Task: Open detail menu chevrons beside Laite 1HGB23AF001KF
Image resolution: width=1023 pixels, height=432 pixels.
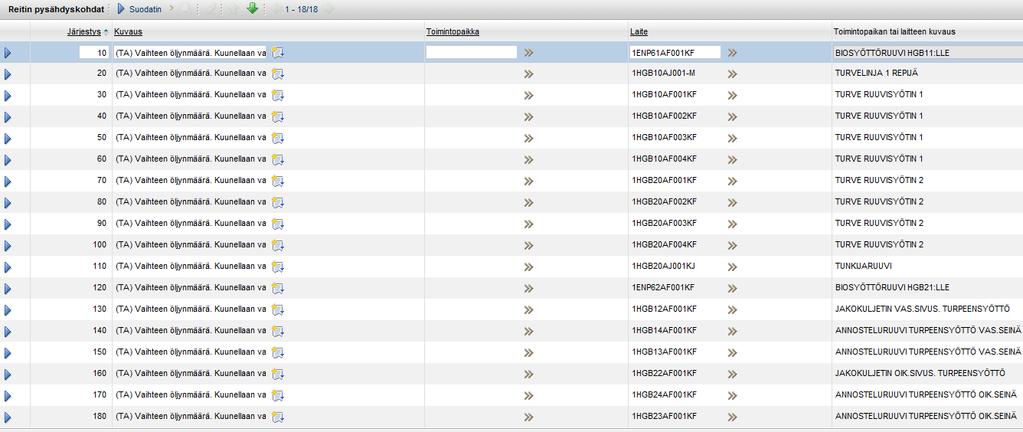Action: click(x=732, y=417)
